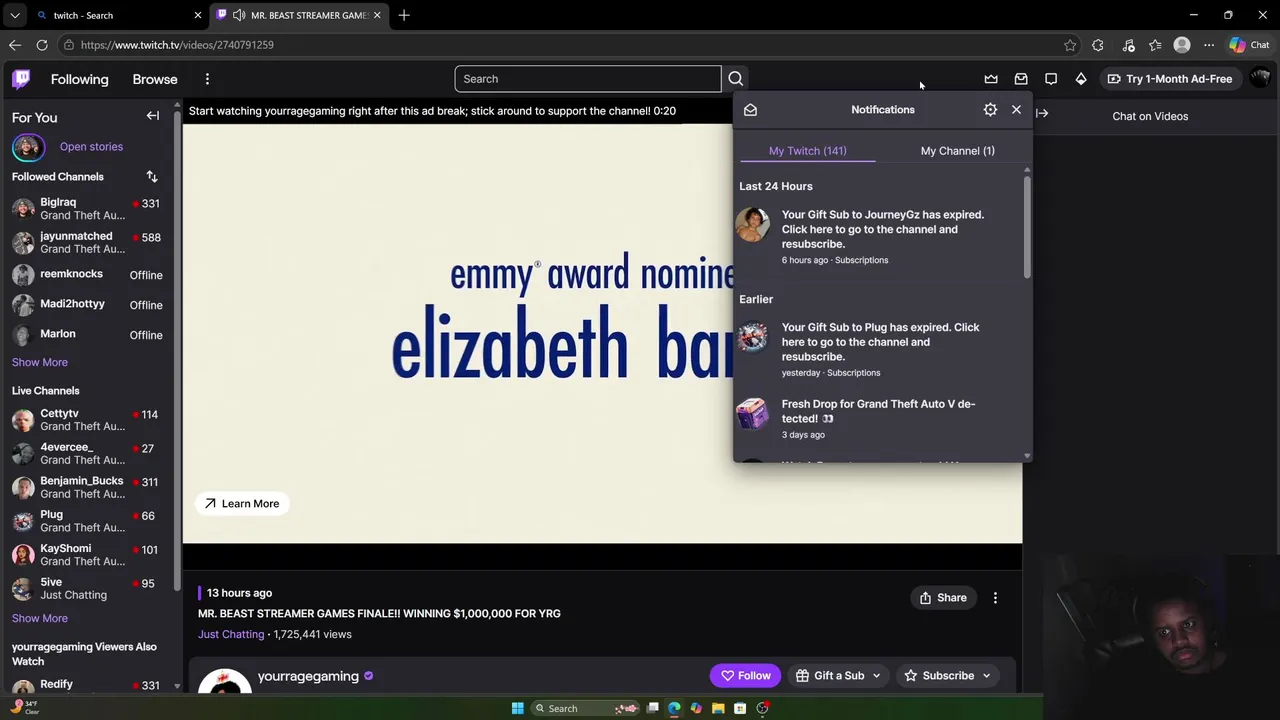Open File Explorer from the taskbar

pos(718,708)
